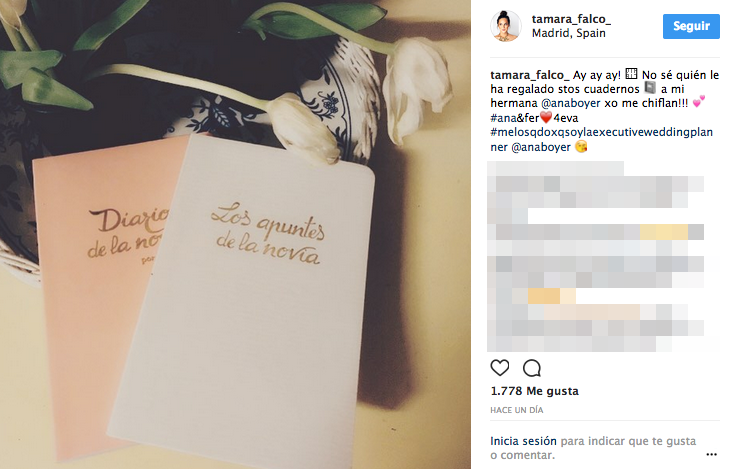Viewport: 735px width, 469px height.
Task: Click the kissing face emoji ending the caption
Action: (x=581, y=147)
